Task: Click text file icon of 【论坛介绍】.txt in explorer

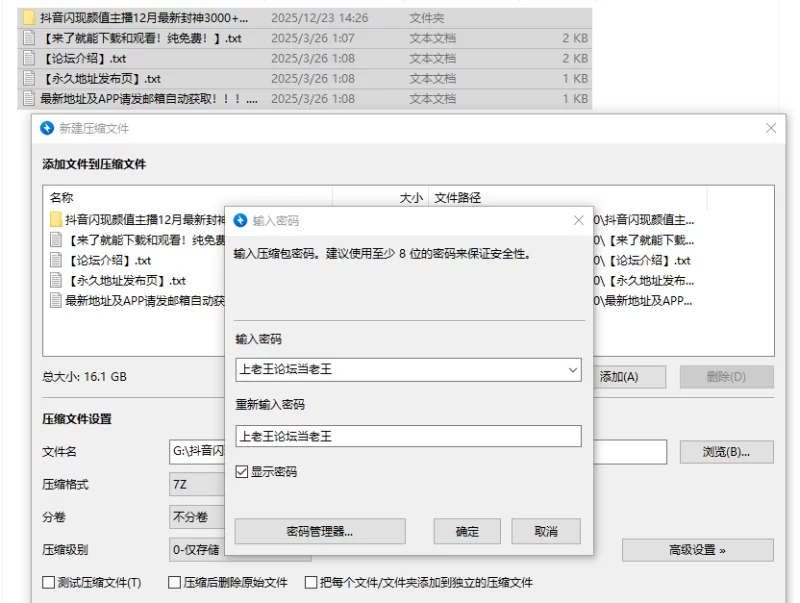Action: coord(29,58)
